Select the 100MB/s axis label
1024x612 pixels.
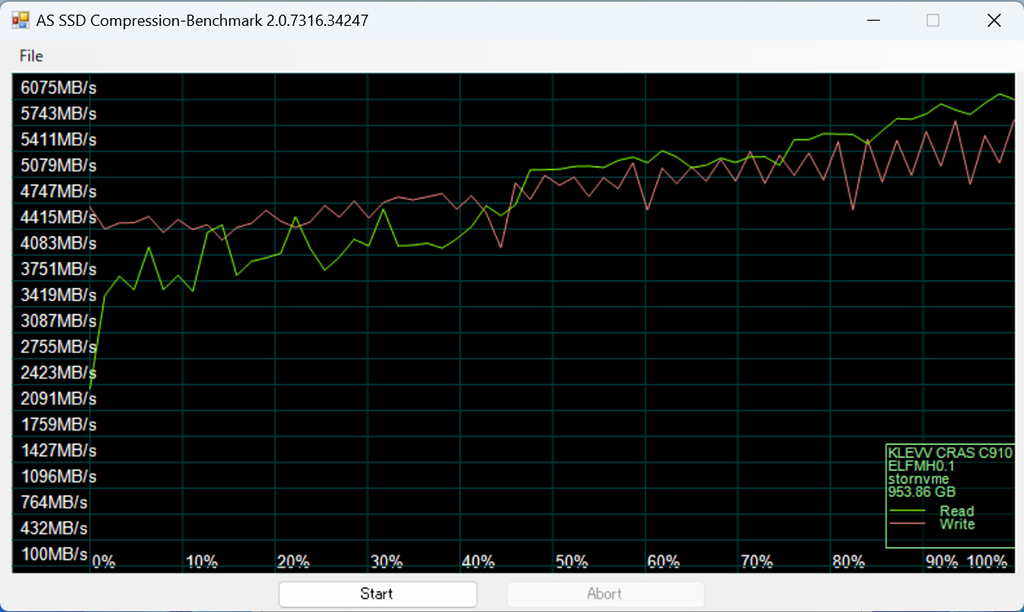point(54,554)
